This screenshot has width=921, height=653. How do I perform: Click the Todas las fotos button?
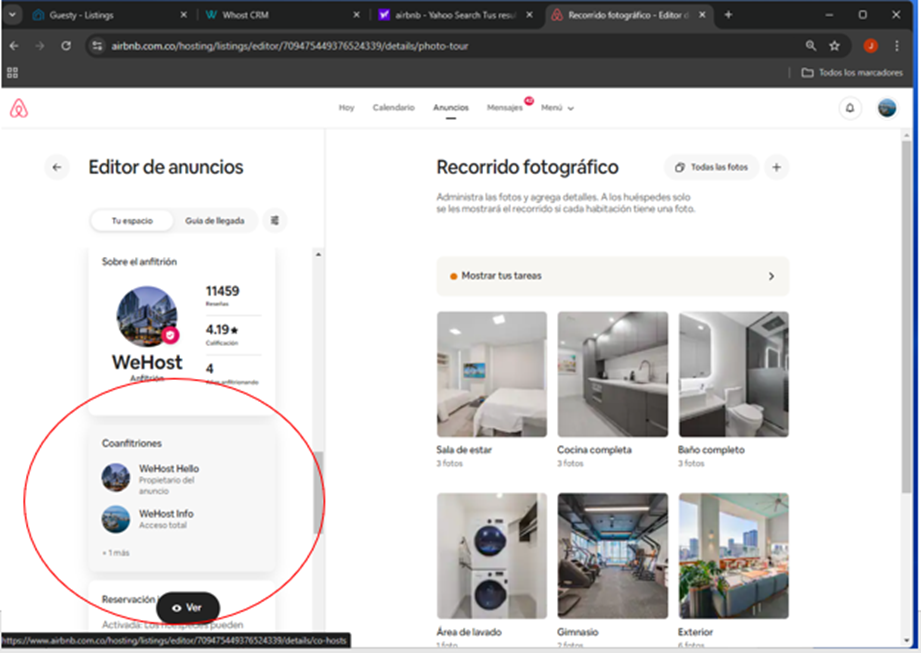[711, 167]
